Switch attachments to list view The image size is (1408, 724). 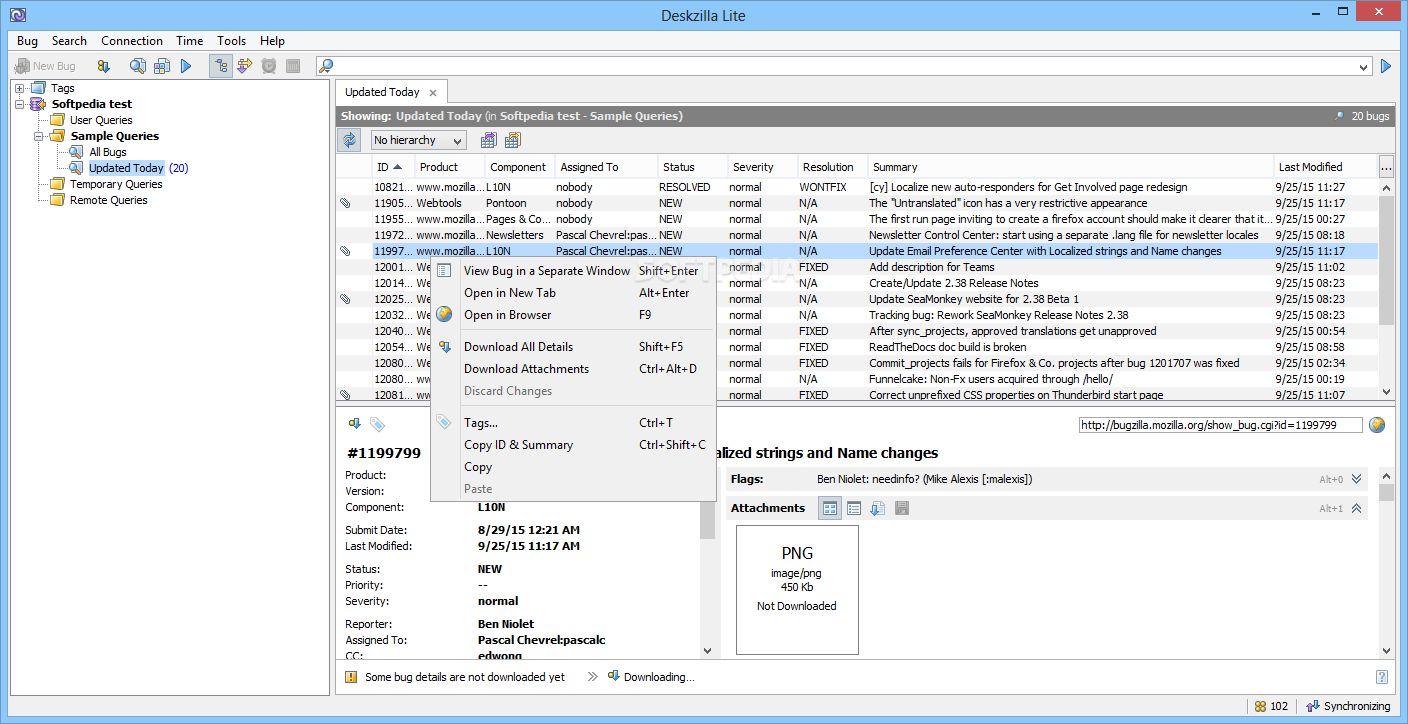(x=854, y=509)
